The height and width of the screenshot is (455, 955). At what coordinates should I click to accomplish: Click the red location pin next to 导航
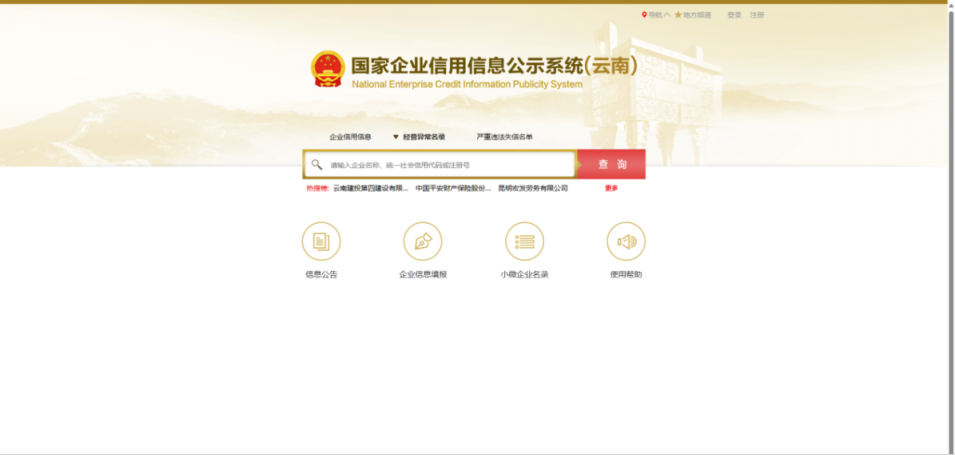[644, 15]
